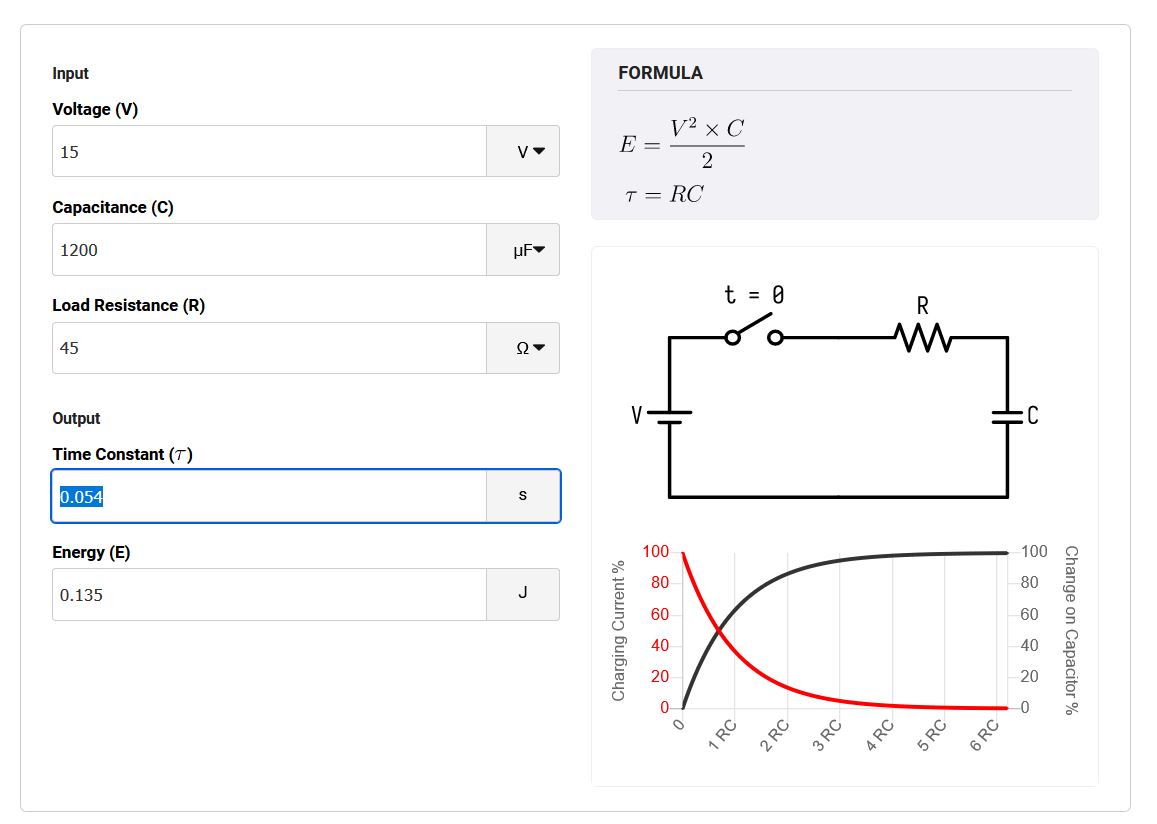Image resolution: width=1157 pixels, height=824 pixels.
Task: Click the energy equation in formula panel
Action: 682,144
